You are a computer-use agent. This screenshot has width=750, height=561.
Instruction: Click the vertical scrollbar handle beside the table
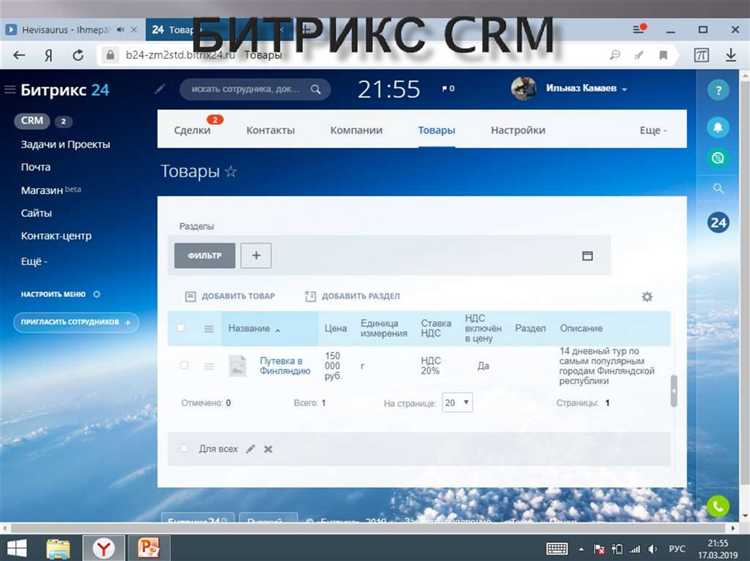[x=674, y=391]
